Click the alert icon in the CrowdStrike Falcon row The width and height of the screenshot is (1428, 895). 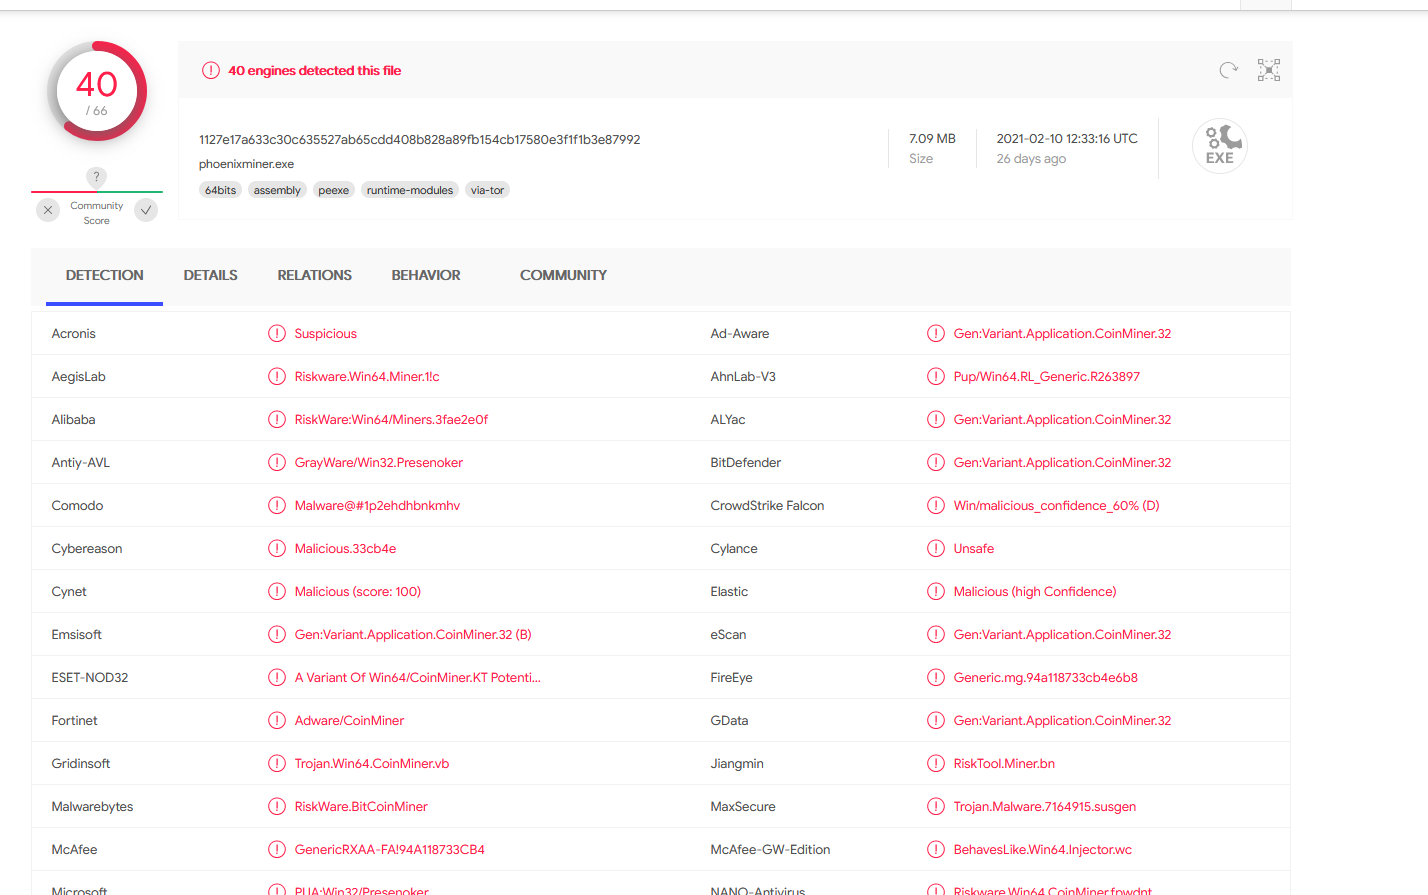point(936,506)
